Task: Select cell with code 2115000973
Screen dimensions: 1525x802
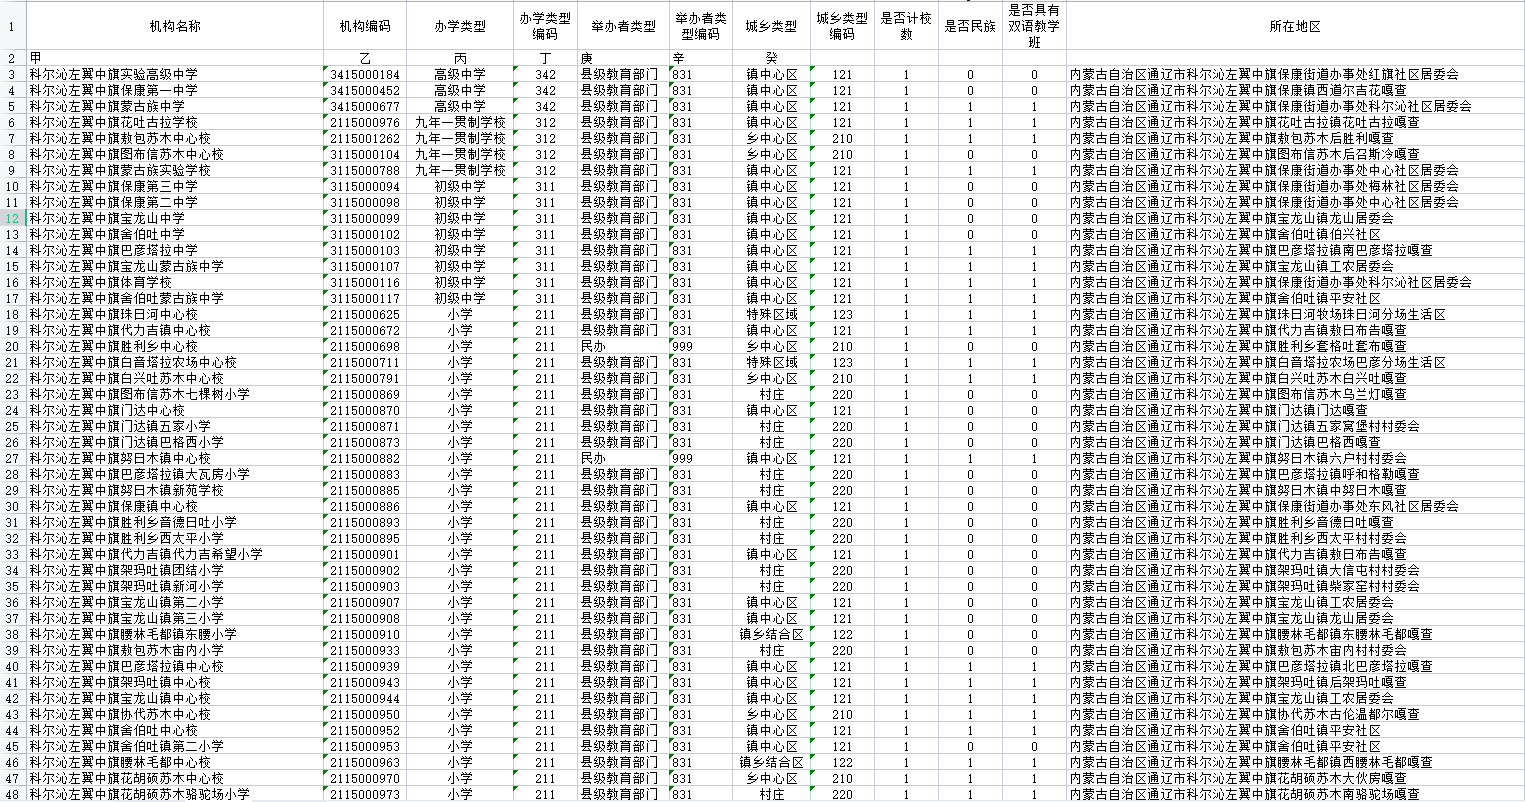Action: click(x=365, y=794)
